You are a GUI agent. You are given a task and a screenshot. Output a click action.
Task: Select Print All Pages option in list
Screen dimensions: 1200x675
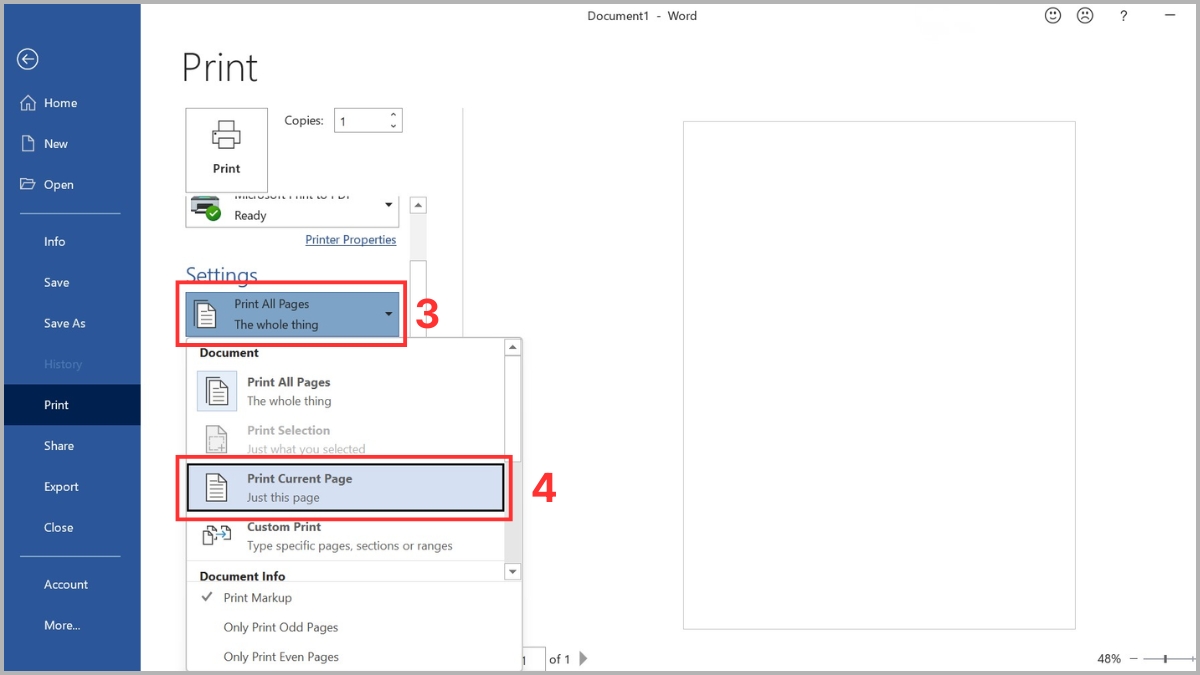345,391
